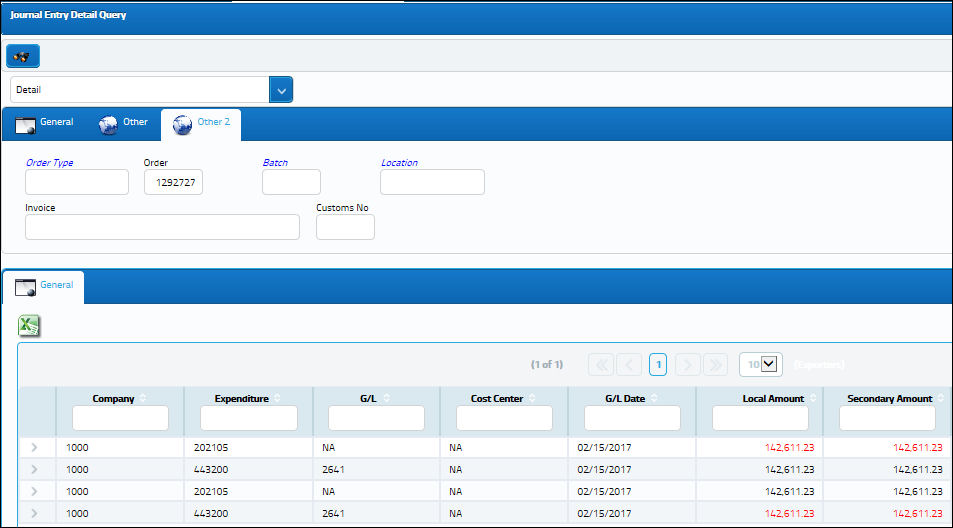Screen dimensions: 953x528
Task: Open the Order Type lookup link
Action: 49,162
